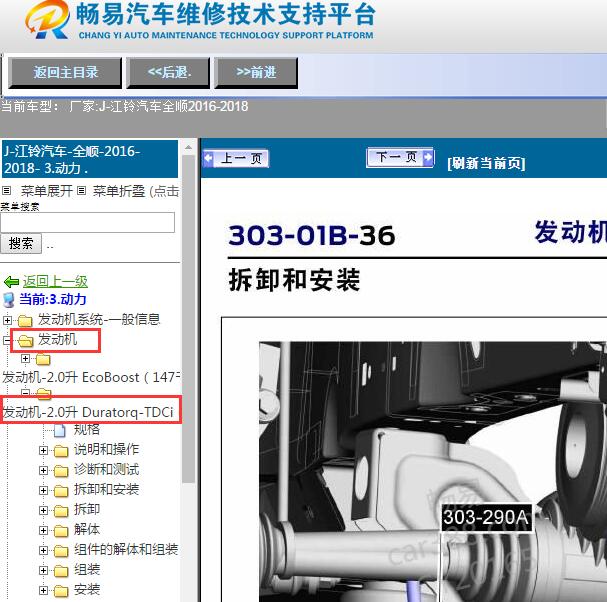Click the 规格 document icon

[x=60, y=430]
